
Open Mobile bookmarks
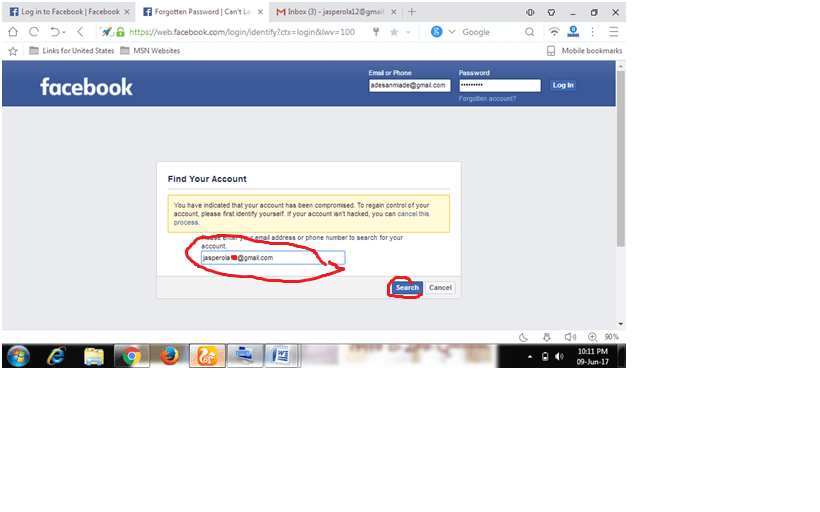coord(584,51)
